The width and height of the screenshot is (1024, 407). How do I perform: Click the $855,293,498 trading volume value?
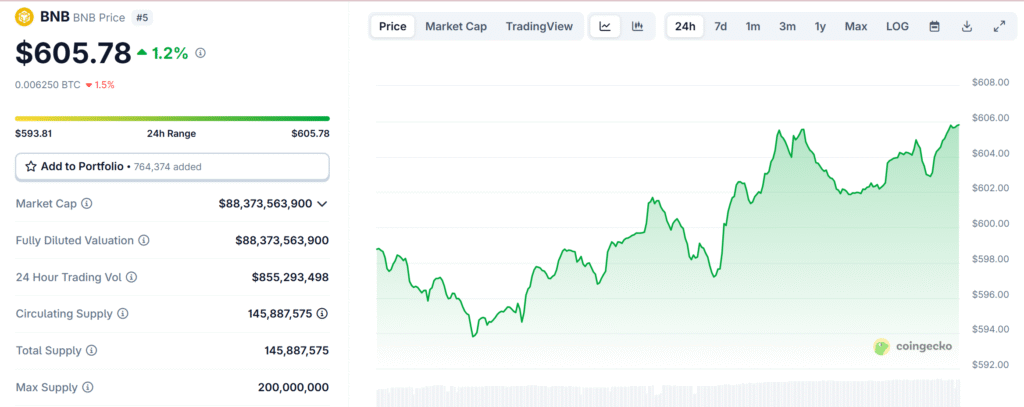[290, 277]
